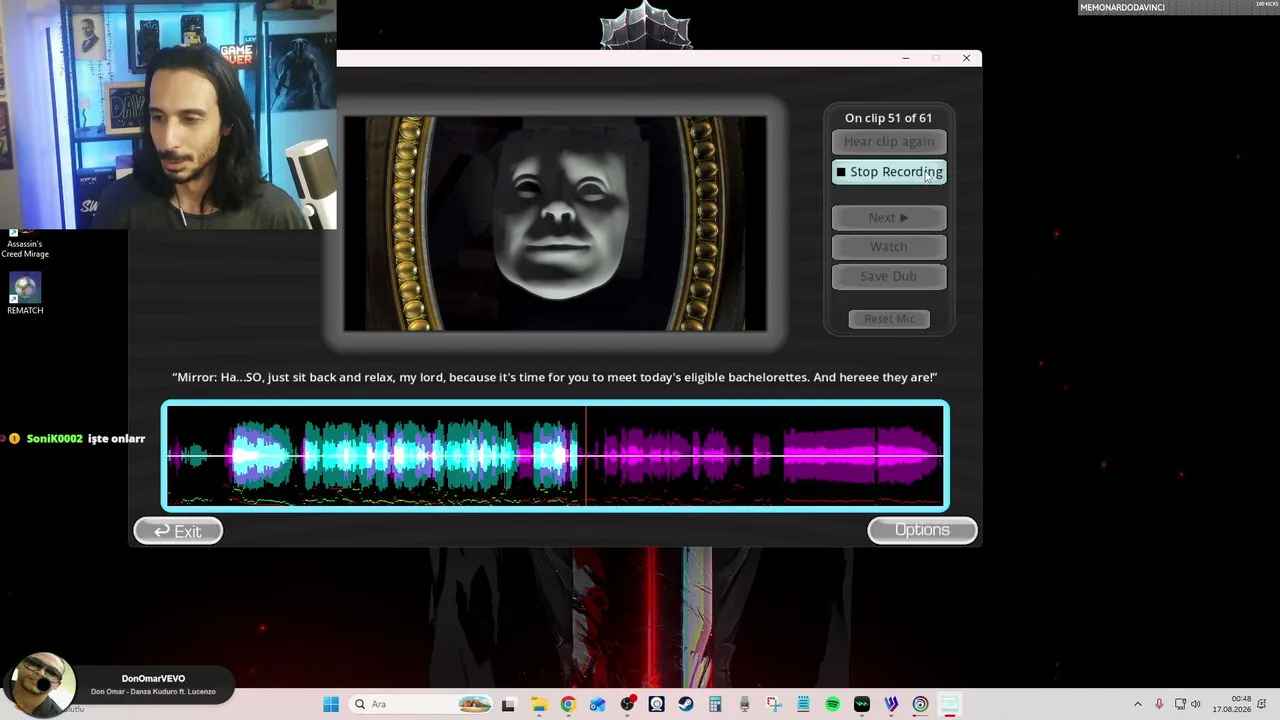Exit the dubbing screen
This screenshot has height=720, width=1280.
pos(178,531)
